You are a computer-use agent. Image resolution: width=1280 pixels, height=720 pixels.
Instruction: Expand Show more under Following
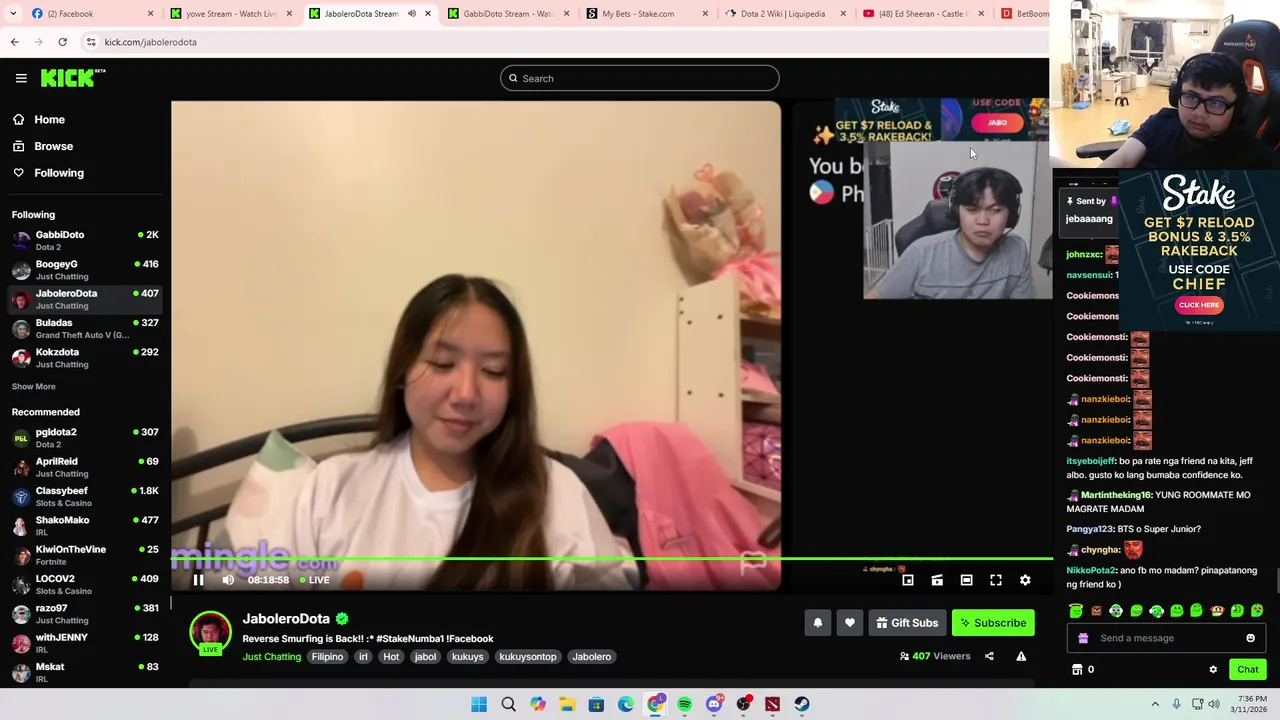pos(33,386)
